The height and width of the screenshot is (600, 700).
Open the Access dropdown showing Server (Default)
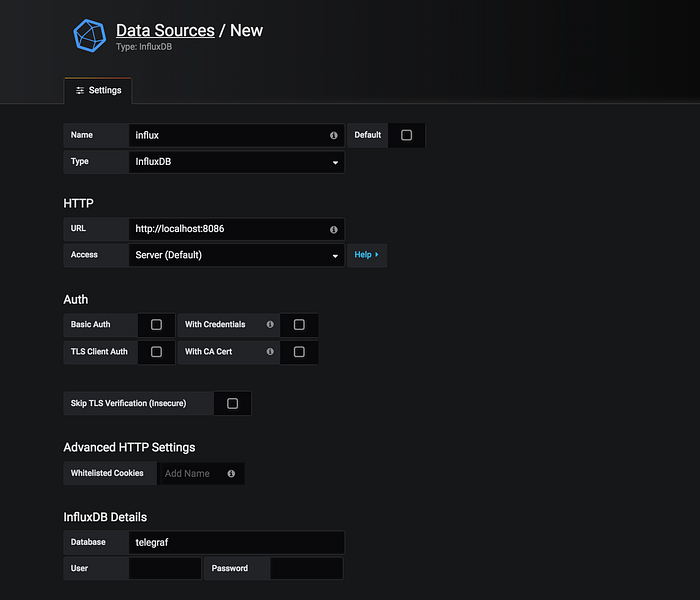[x=237, y=255]
